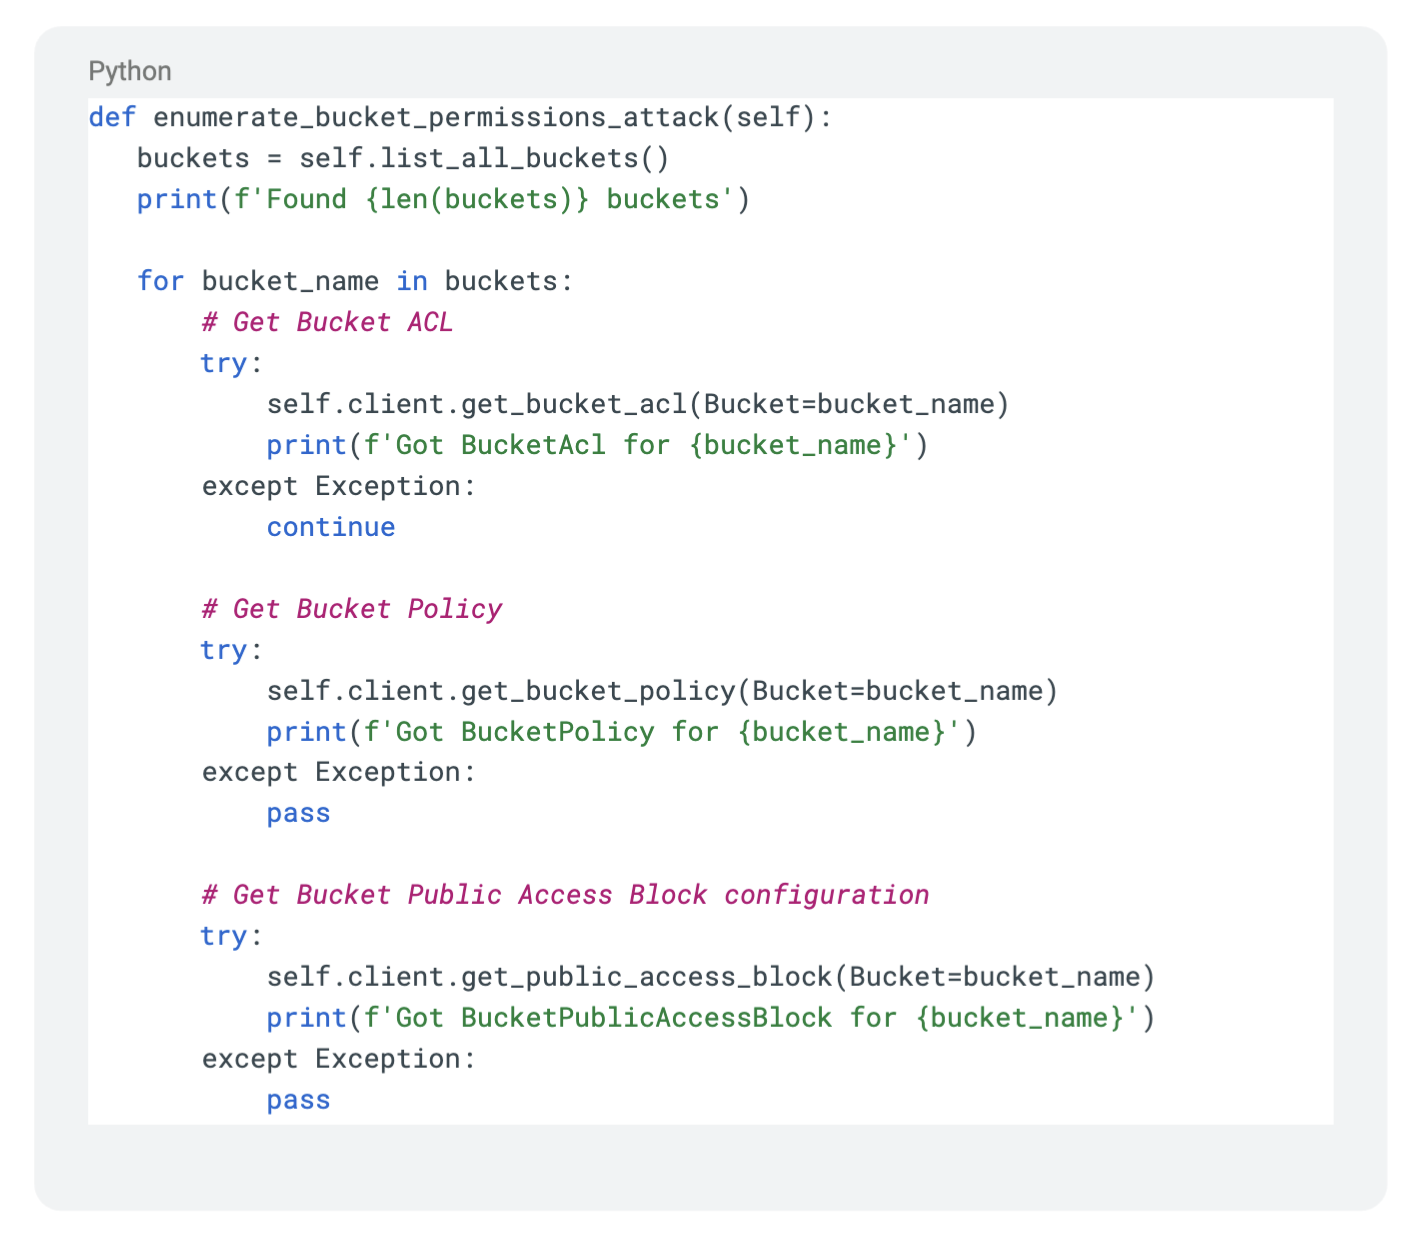Screen dimensions: 1424x1242
Task: Click the print 'Got BucketPublicAccessBlock for' line
Action: coord(711,1018)
